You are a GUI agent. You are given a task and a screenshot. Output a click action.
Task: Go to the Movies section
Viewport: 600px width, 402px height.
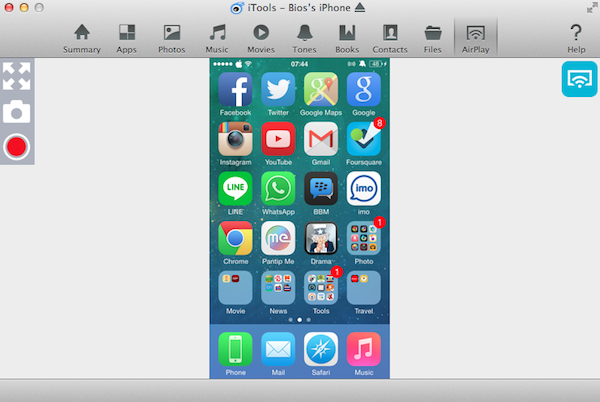[261, 39]
